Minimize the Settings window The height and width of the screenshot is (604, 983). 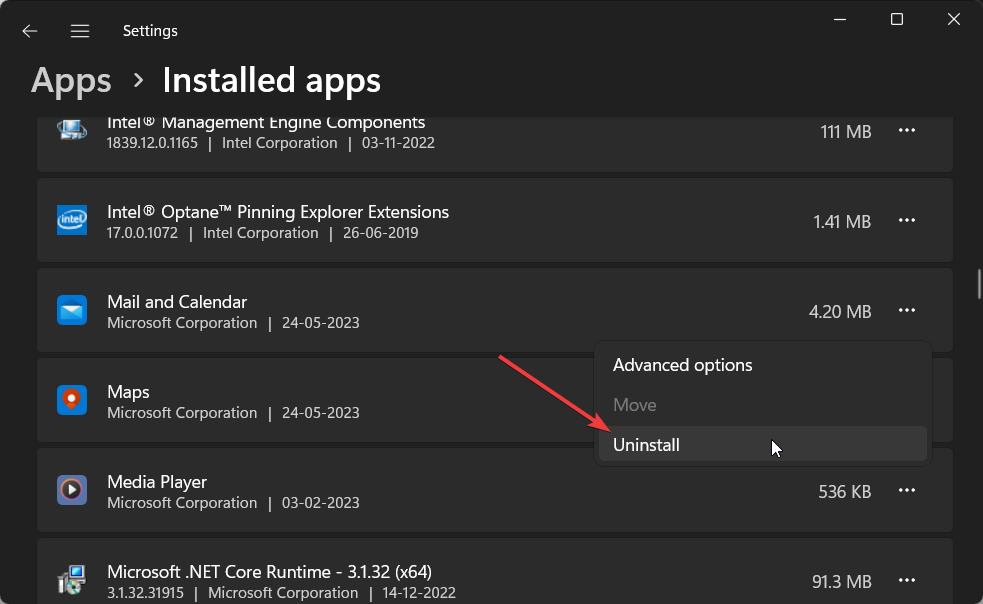pos(840,19)
